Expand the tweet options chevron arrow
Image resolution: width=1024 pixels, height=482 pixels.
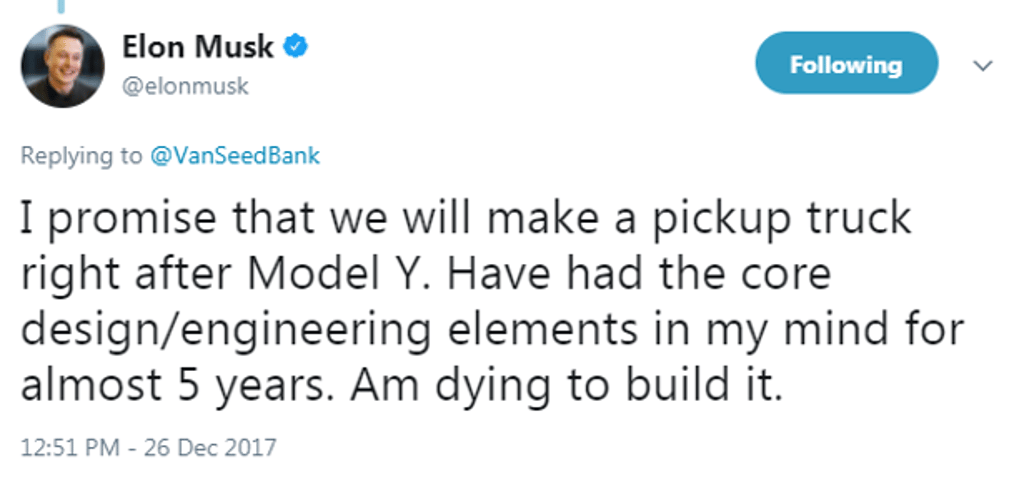[983, 67]
